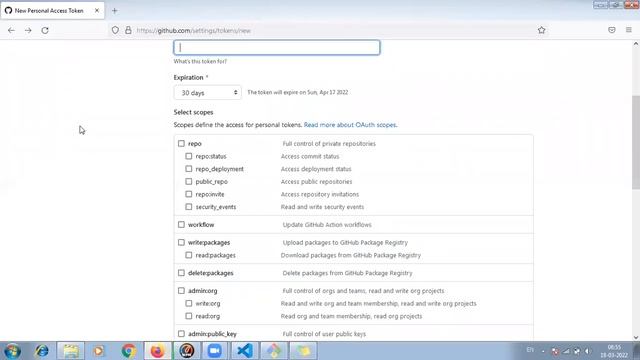This screenshot has width=640, height=360.
Task: Click 'Full control of private repositories' text
Action: tap(329, 144)
